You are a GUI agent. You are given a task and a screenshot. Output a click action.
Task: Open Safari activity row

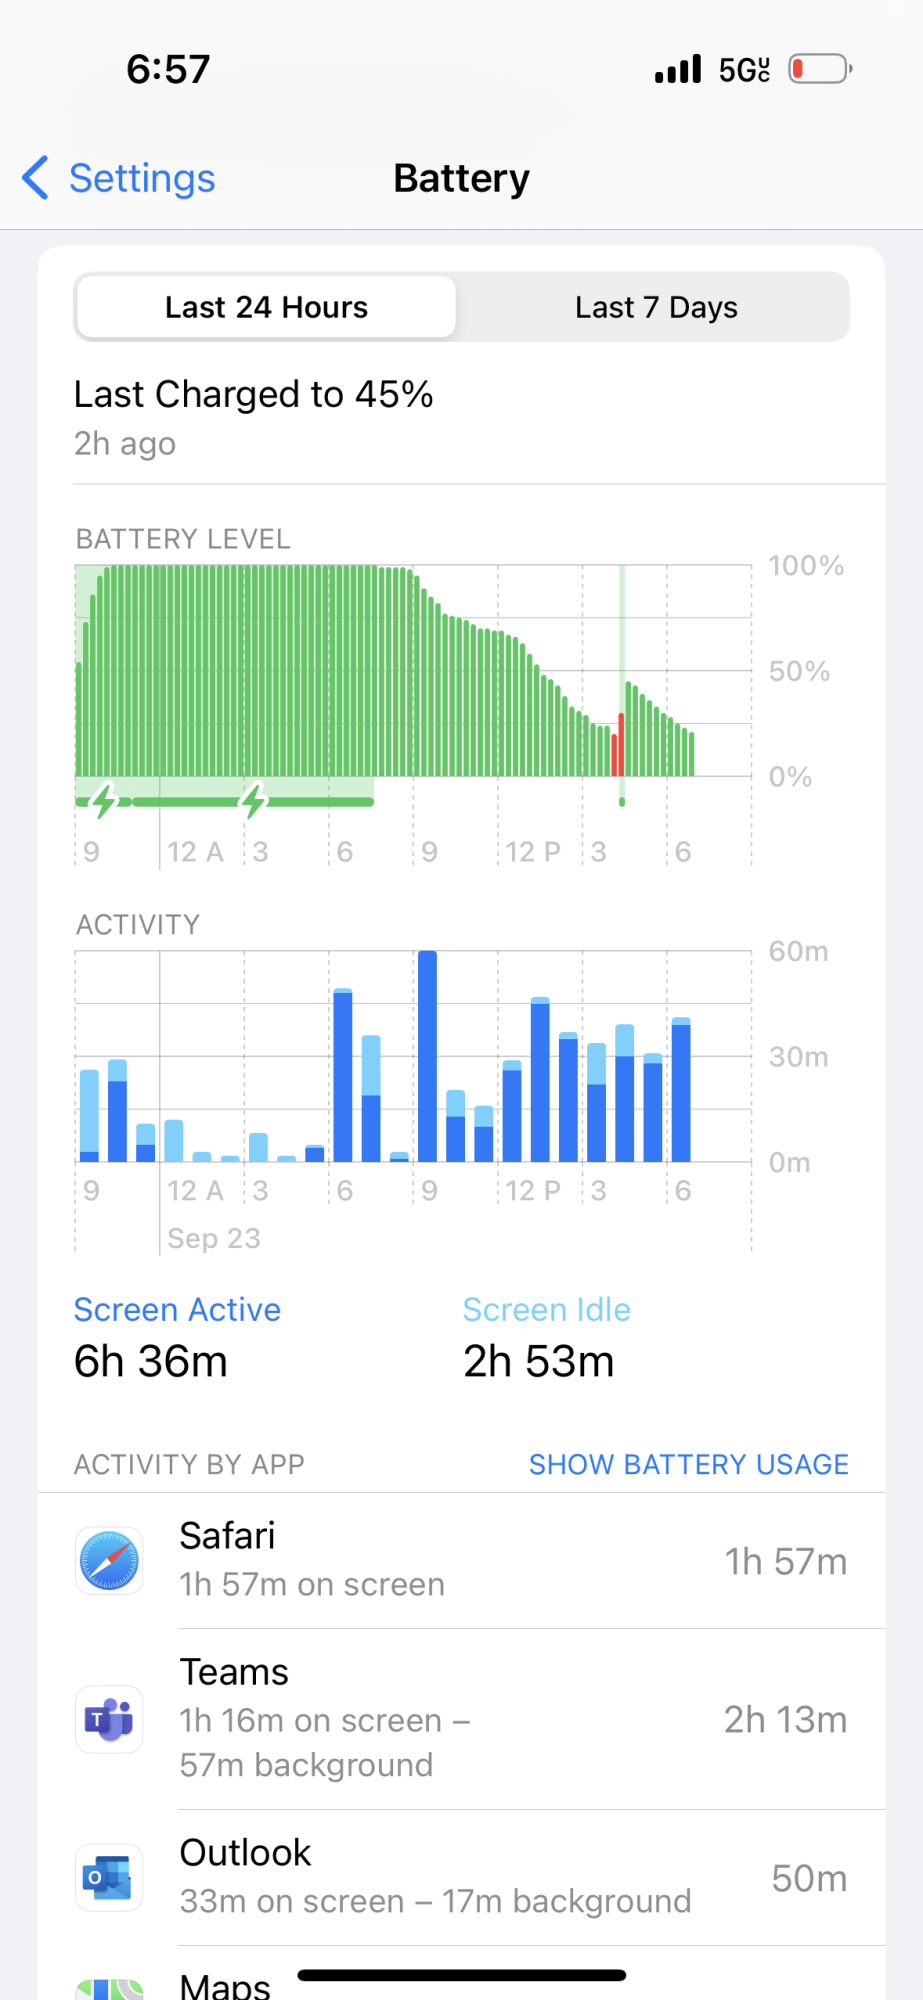point(460,1561)
